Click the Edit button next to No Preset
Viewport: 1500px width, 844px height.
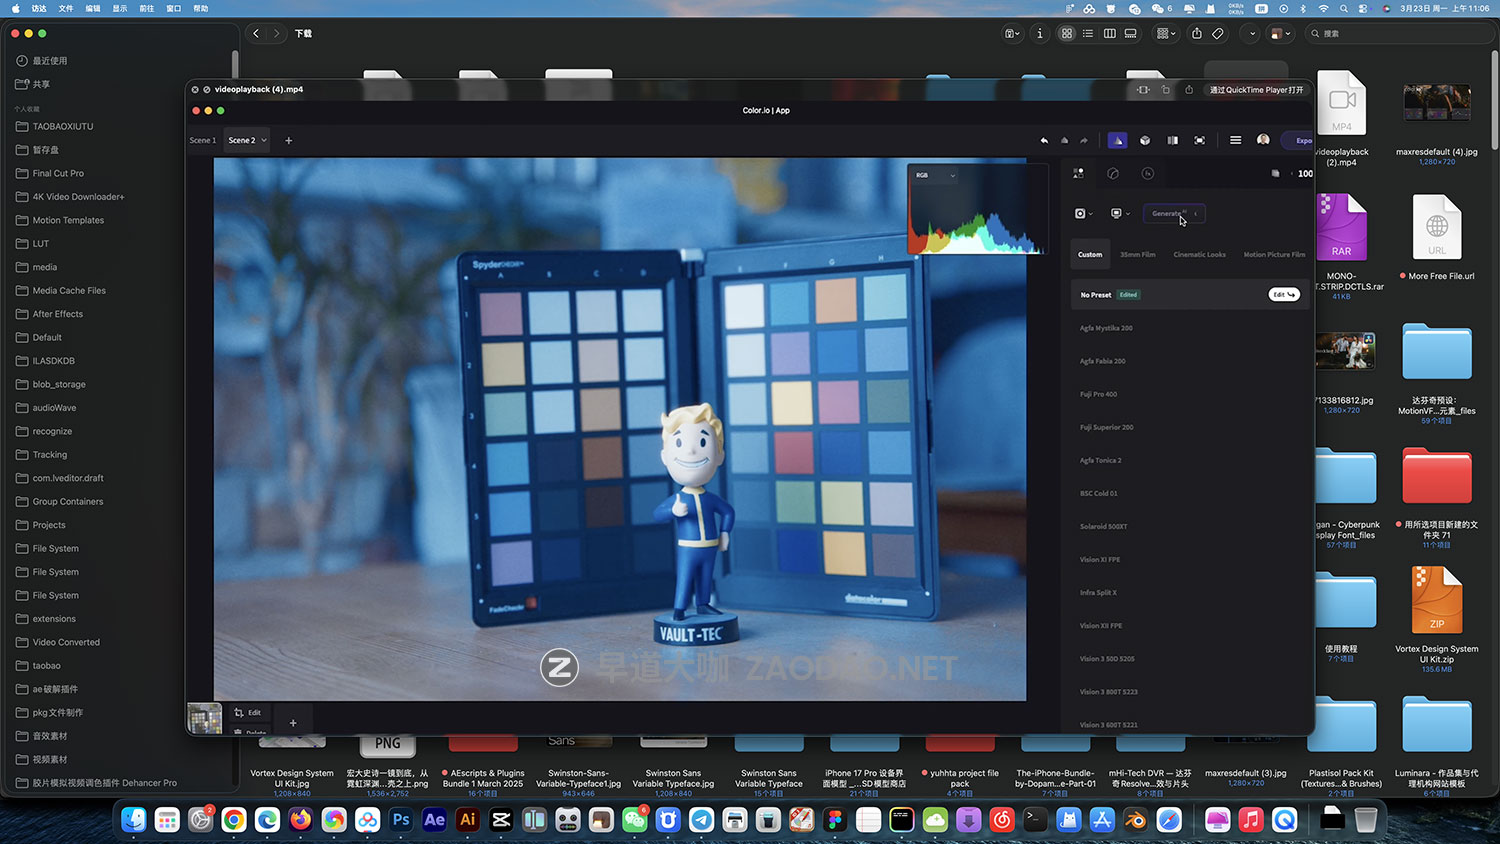click(x=1284, y=294)
